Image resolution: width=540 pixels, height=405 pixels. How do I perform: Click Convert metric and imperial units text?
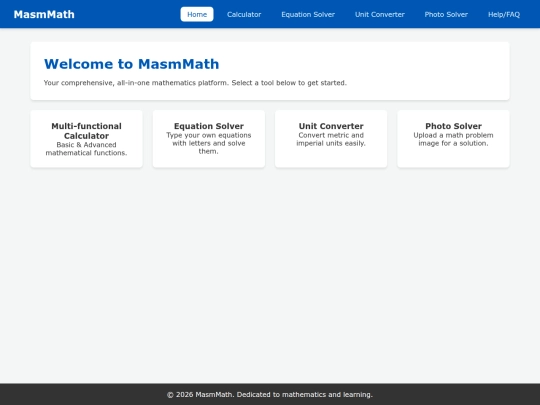coord(331,139)
